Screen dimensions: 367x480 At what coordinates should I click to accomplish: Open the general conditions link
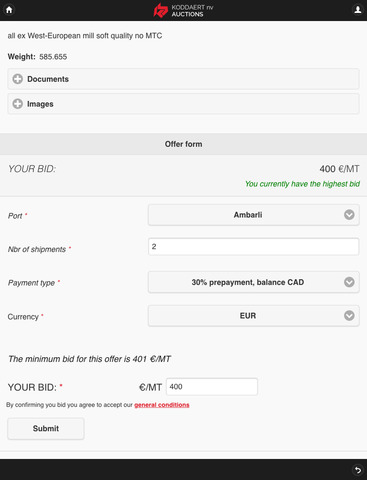click(x=162, y=405)
